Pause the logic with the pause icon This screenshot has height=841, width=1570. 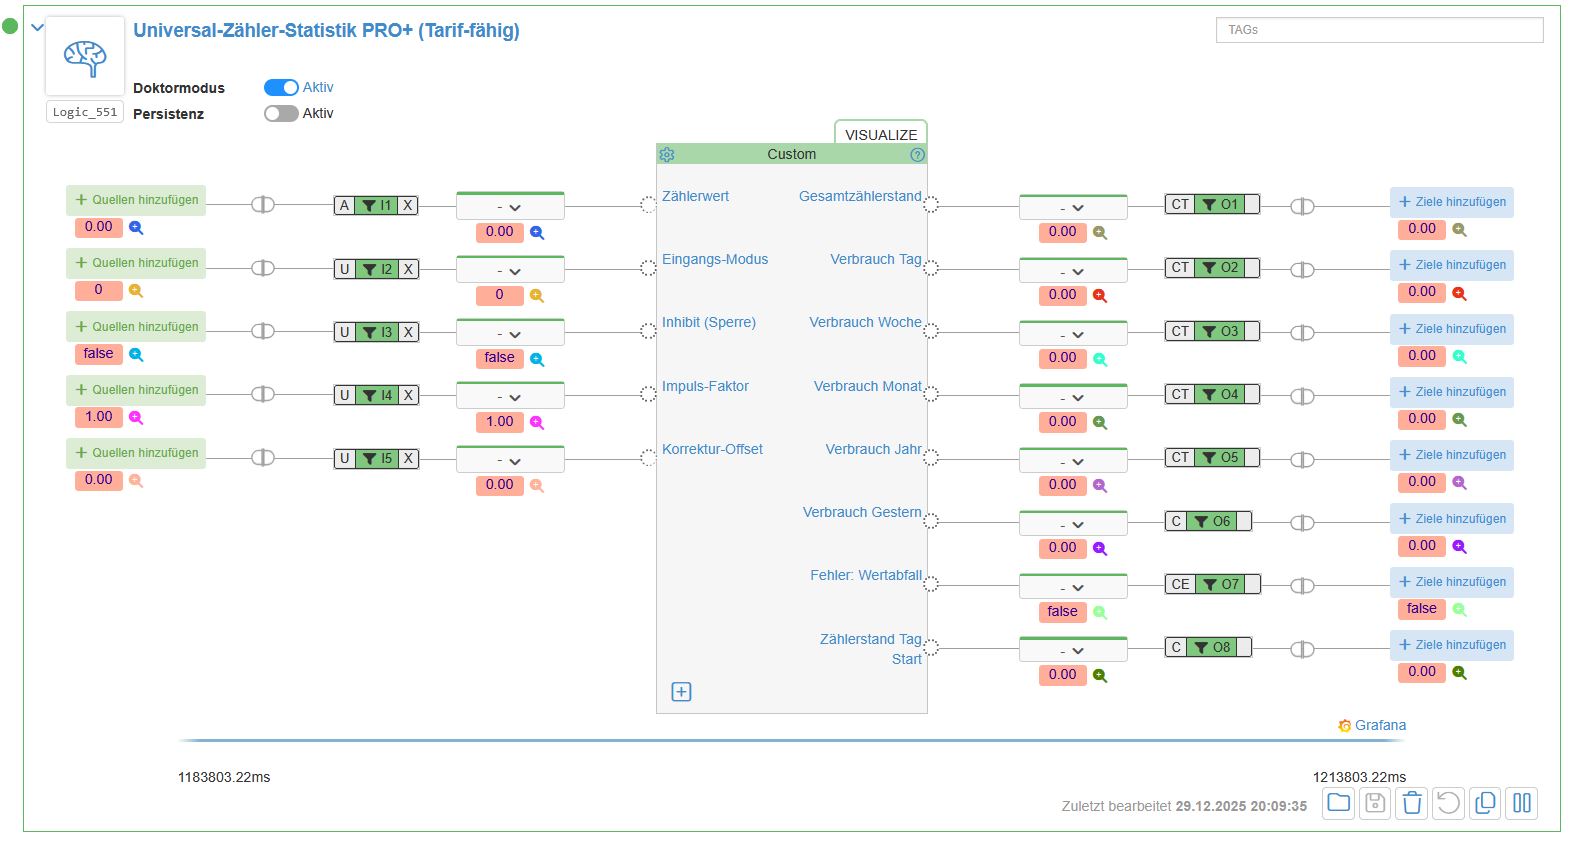[1521, 803]
